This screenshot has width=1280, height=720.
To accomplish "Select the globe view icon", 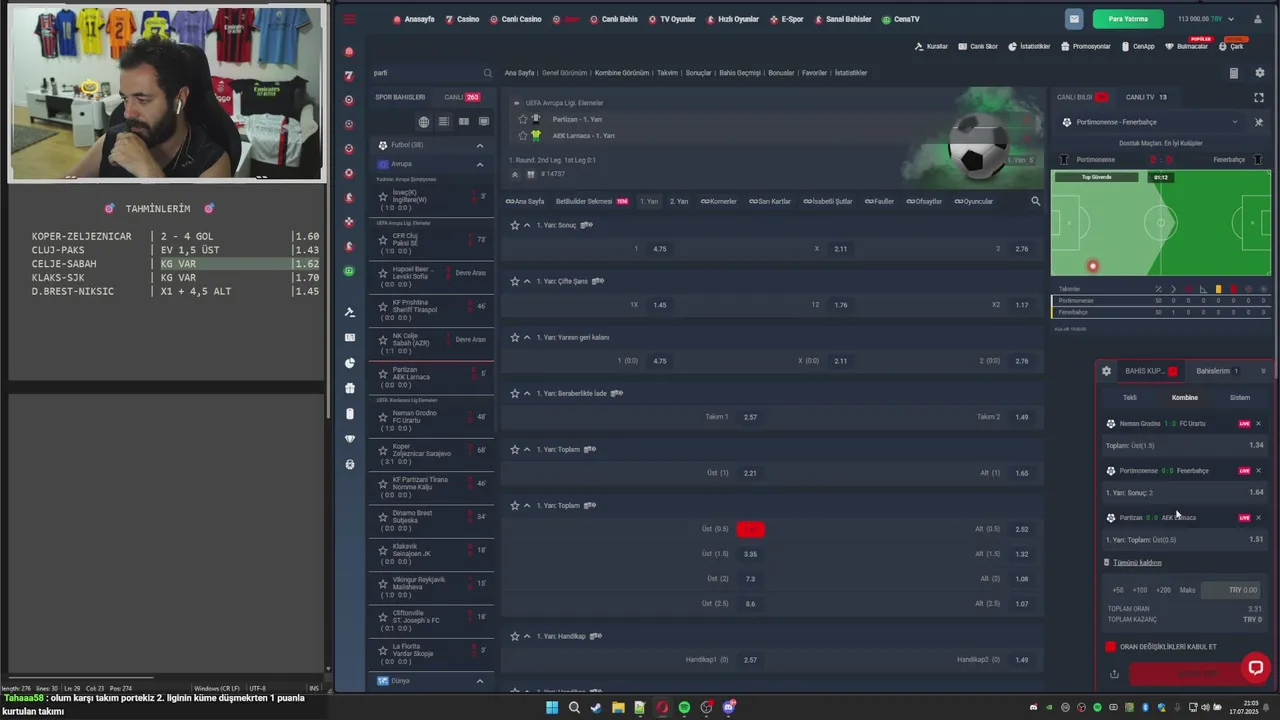I will [424, 122].
